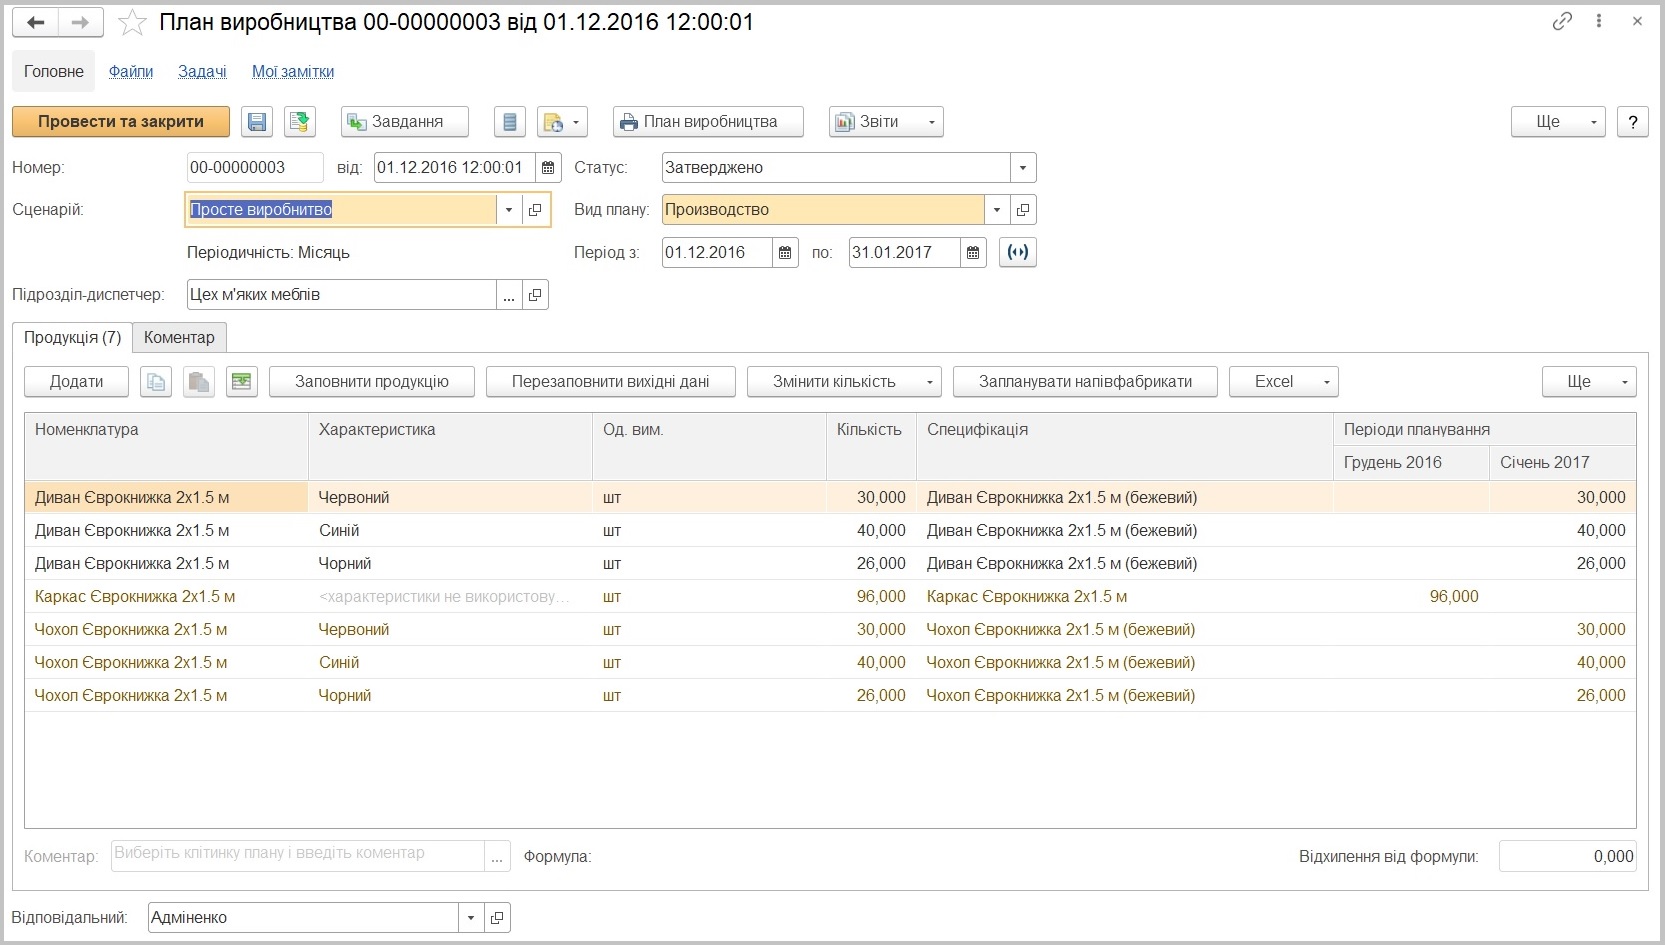The image size is (1665, 945).
Task: Focus the Номер input field
Action: [255, 168]
